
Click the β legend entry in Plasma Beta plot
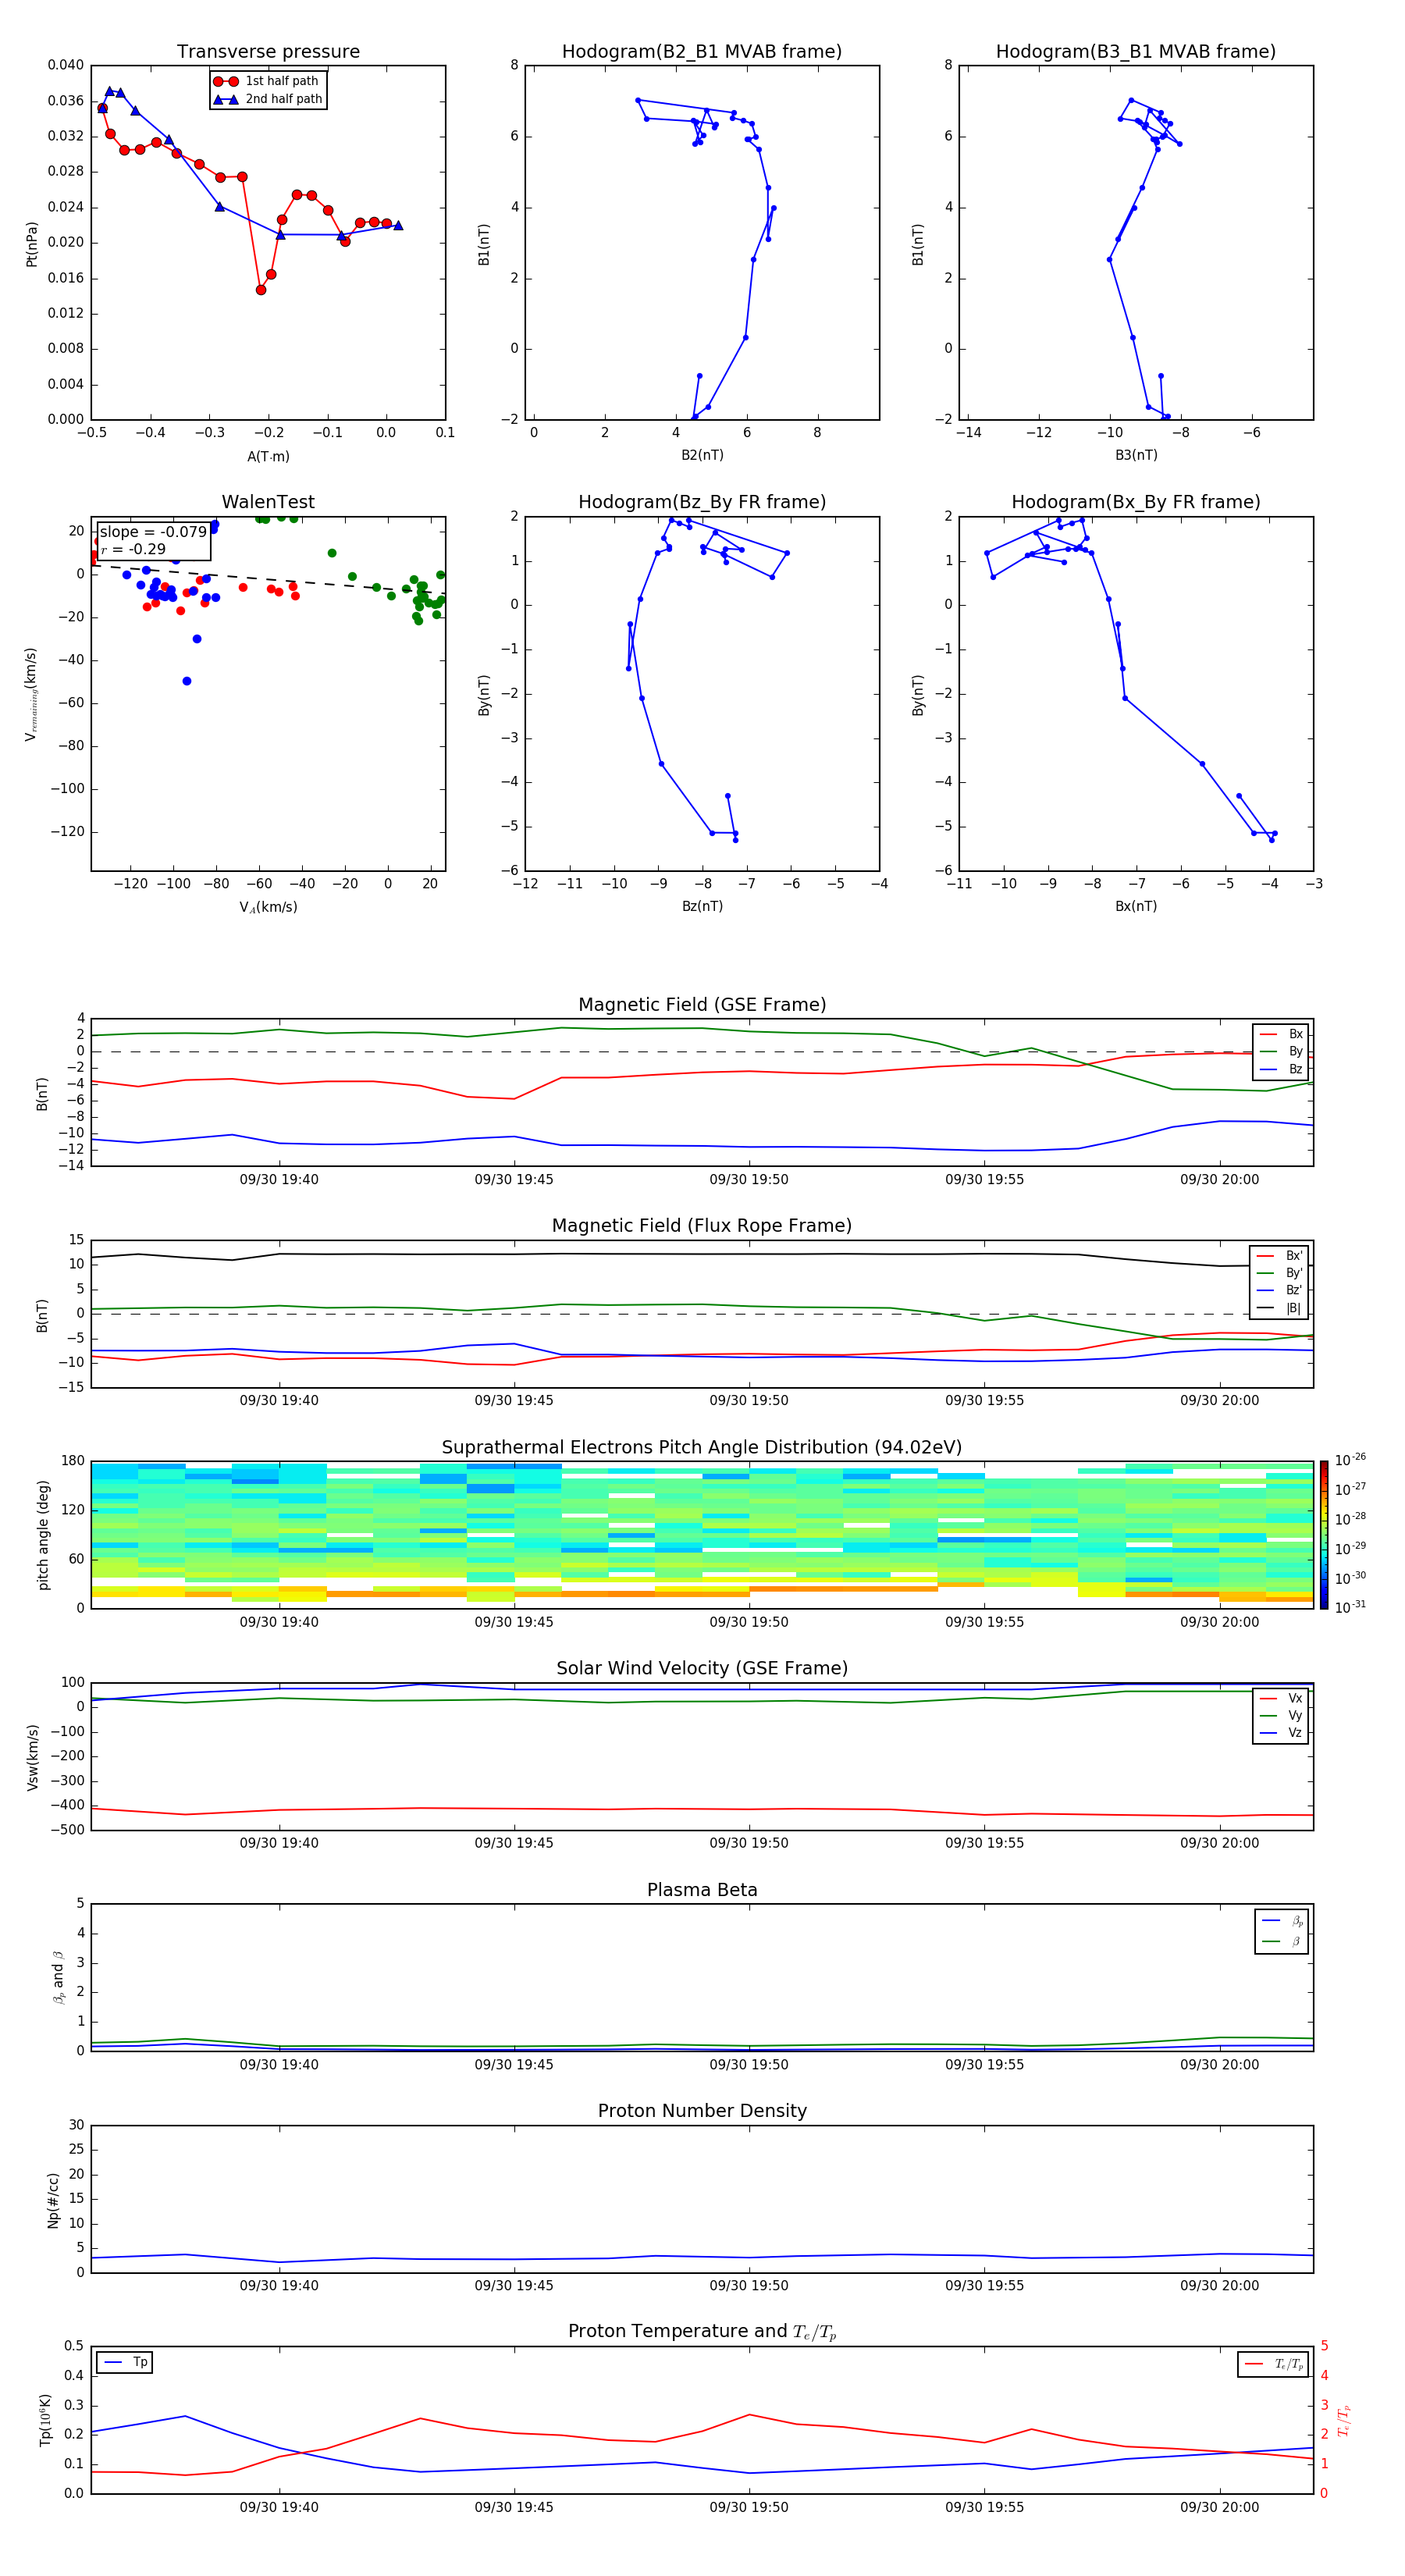[x=1282, y=1941]
